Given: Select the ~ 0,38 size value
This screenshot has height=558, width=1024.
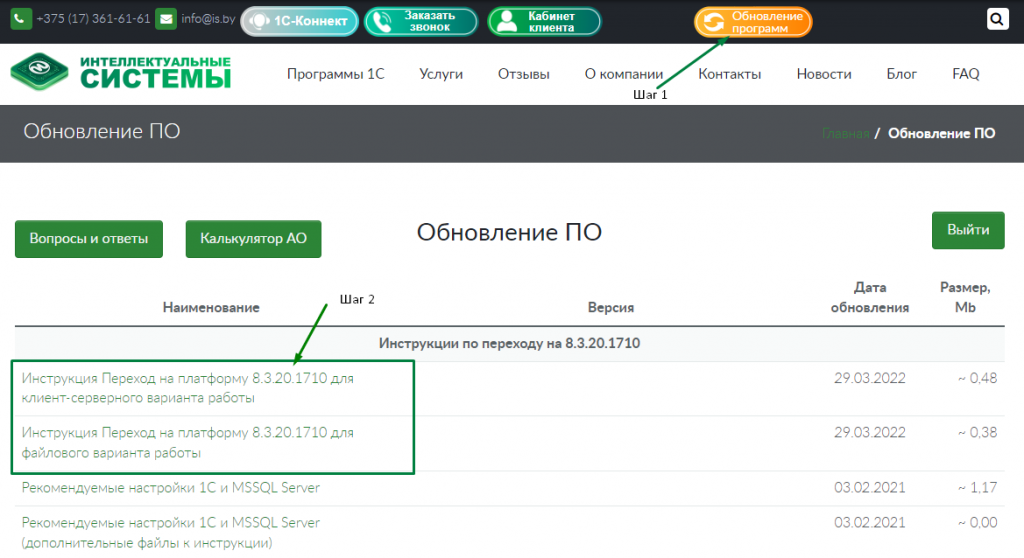Looking at the screenshot, I should click(x=977, y=433).
